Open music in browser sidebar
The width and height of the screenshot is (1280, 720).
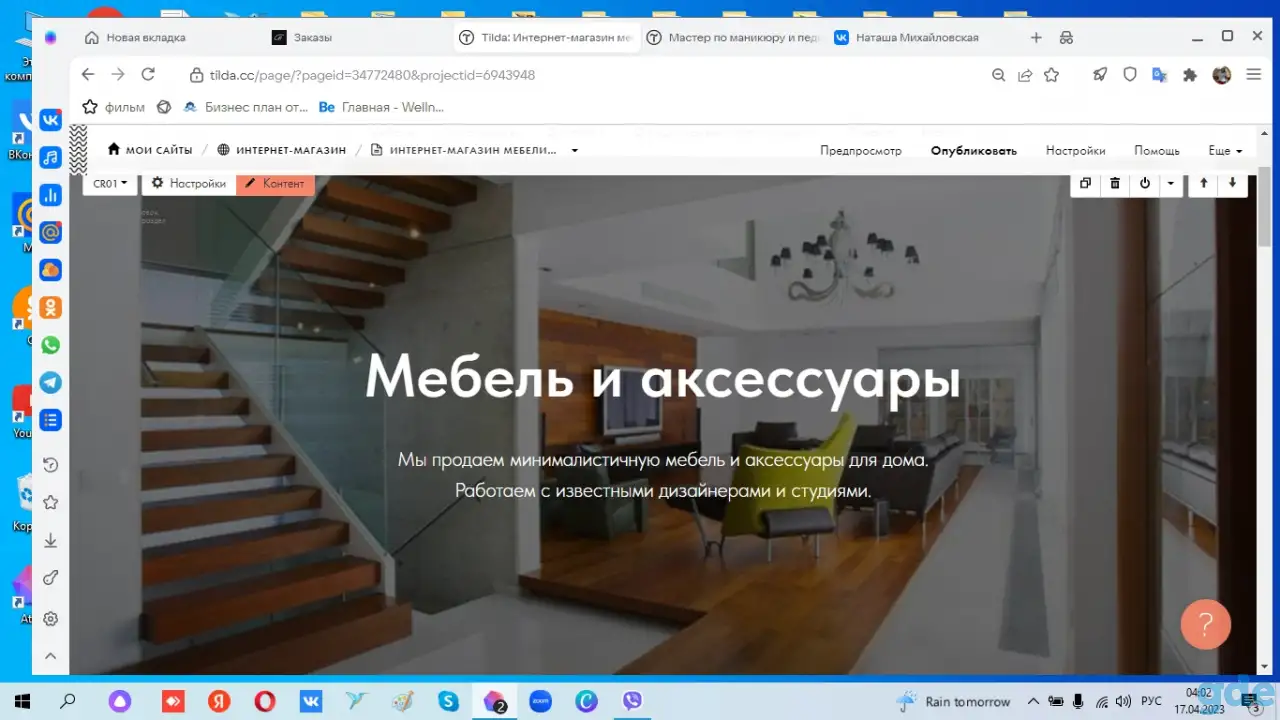pyautogui.click(x=50, y=157)
